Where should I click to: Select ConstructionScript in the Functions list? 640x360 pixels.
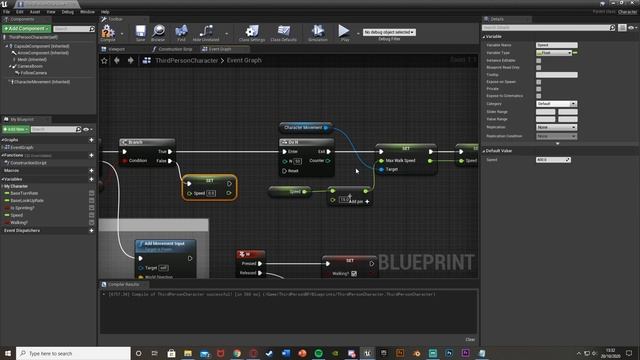click(28, 163)
